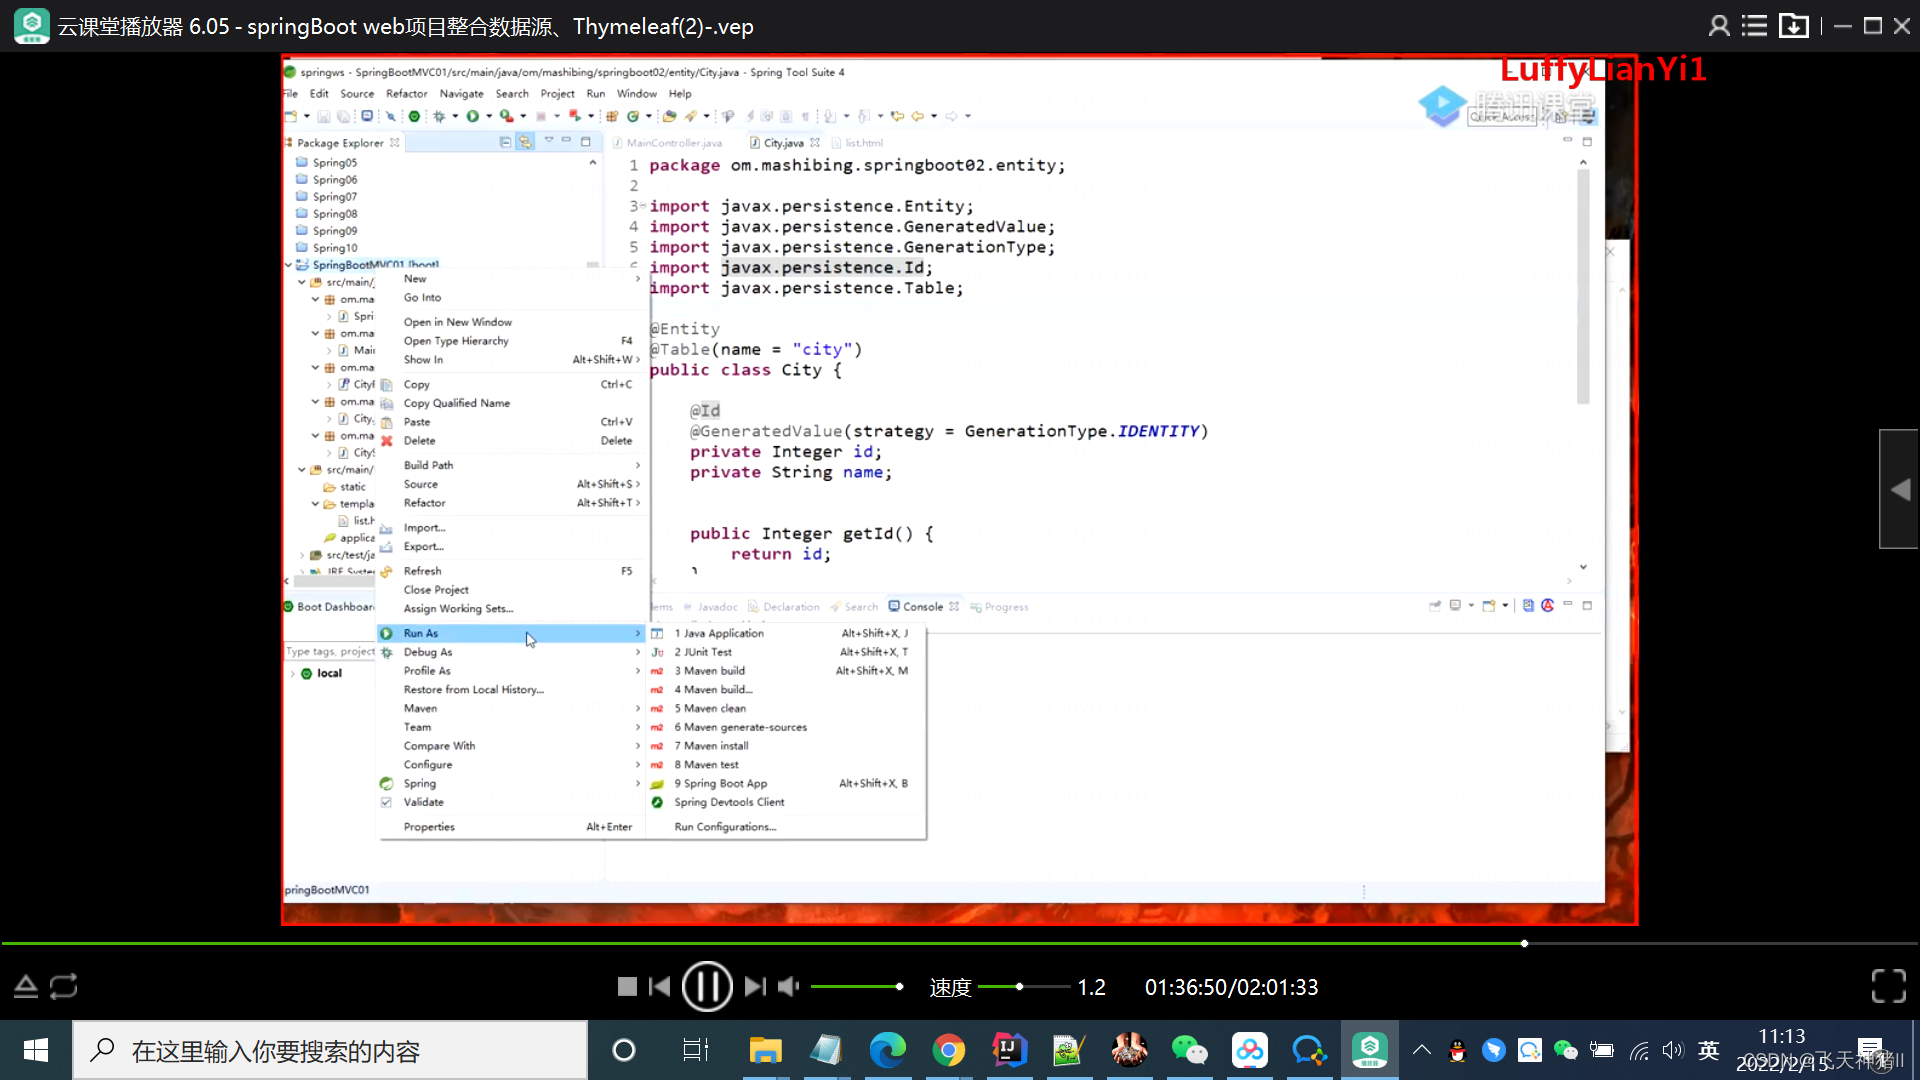Toggle the loop playback mode icon
Screen dimensions: 1920x1080
(x=63, y=987)
